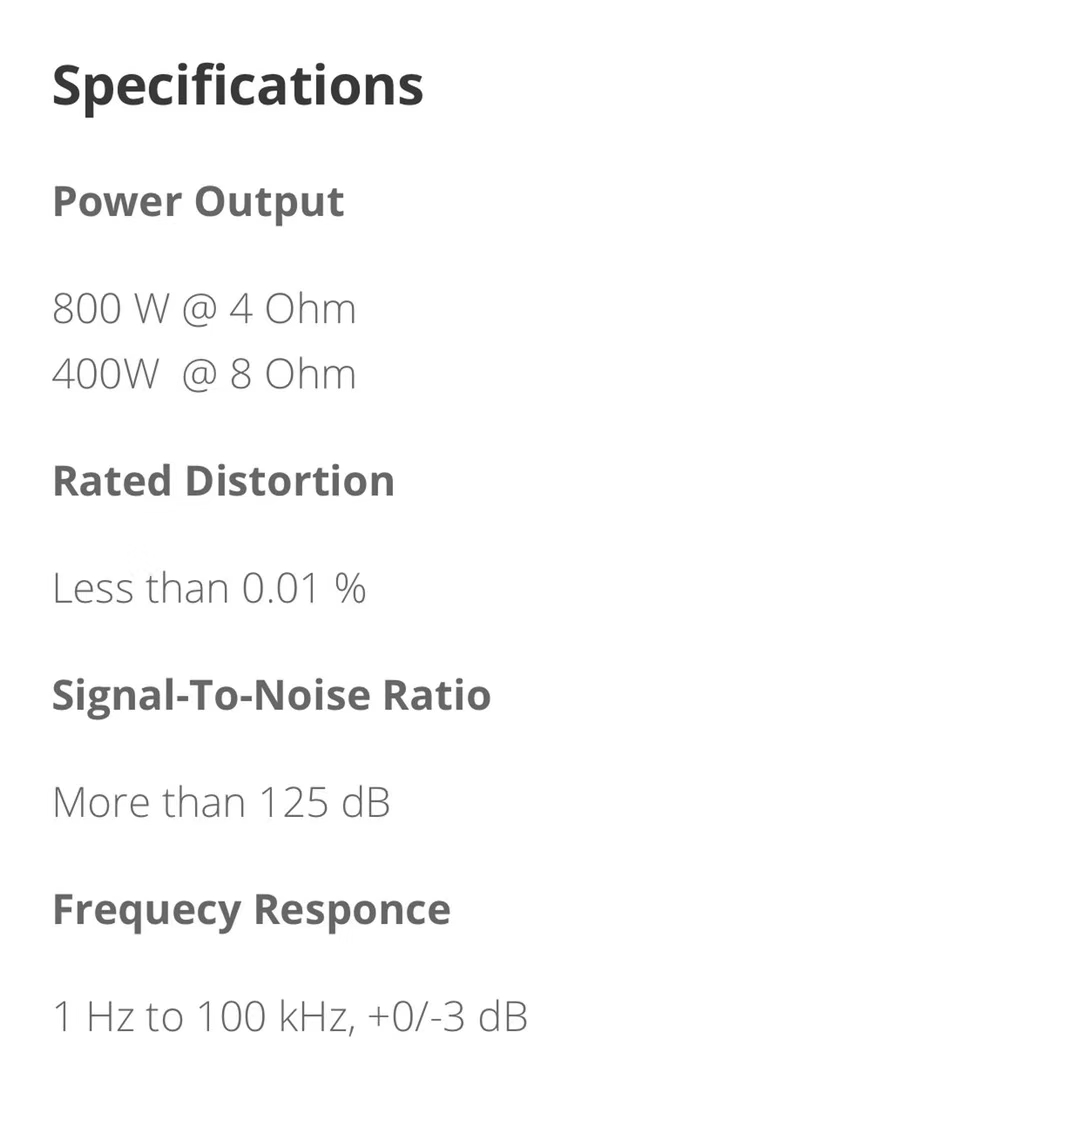
Task: Click the 1 Hz to 100 kHz text
Action: pyautogui.click(x=205, y=1017)
